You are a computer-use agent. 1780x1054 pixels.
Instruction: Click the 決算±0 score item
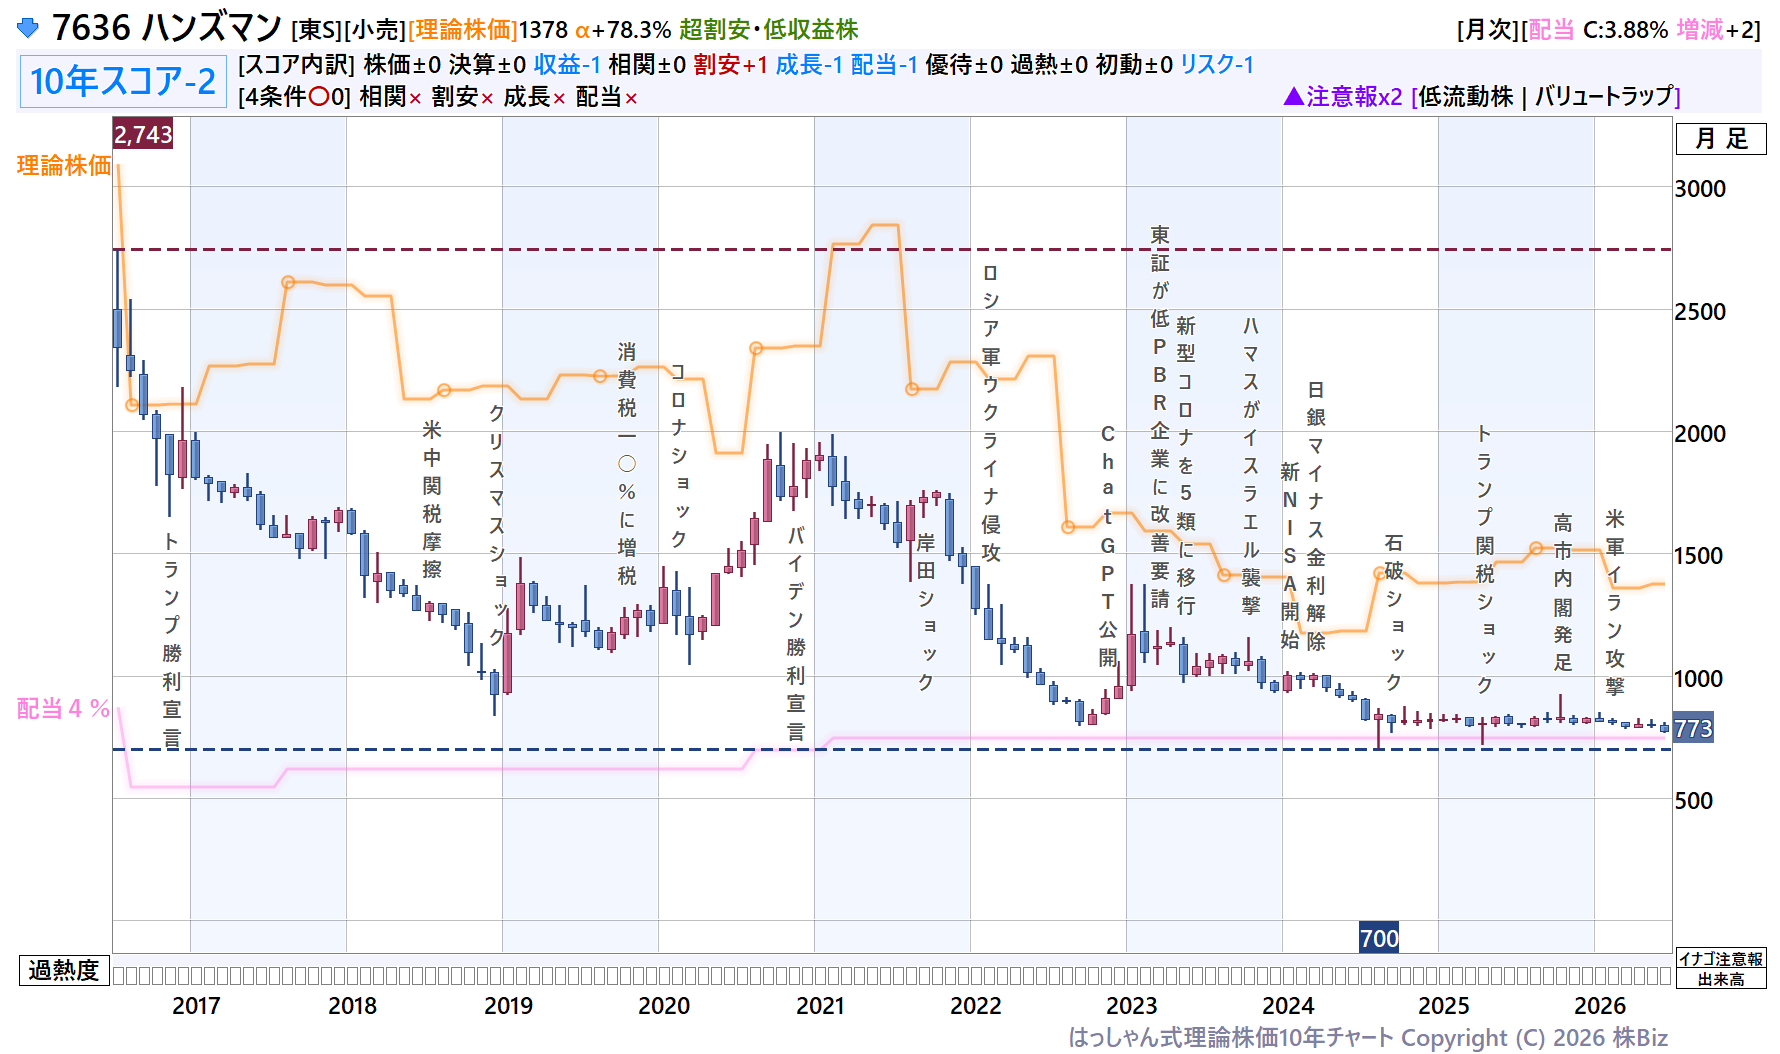tap(487, 65)
